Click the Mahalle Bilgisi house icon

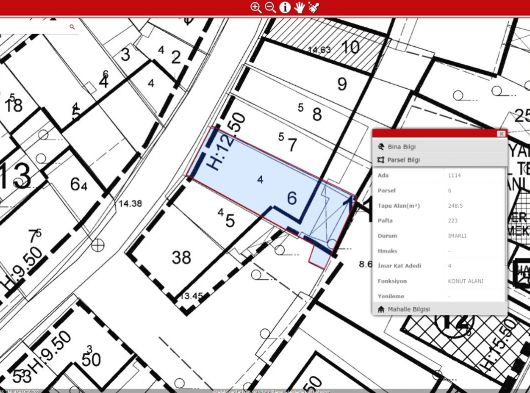[381, 309]
